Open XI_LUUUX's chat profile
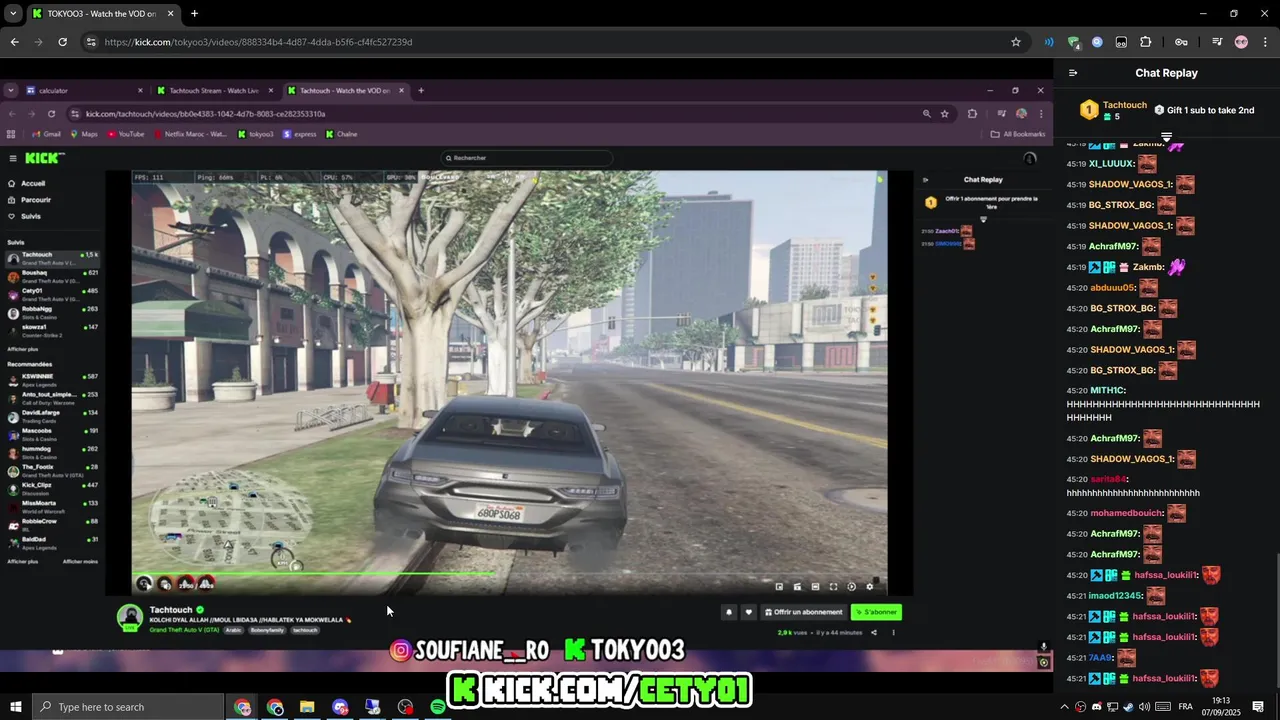Image resolution: width=1280 pixels, height=720 pixels. tap(1111, 164)
